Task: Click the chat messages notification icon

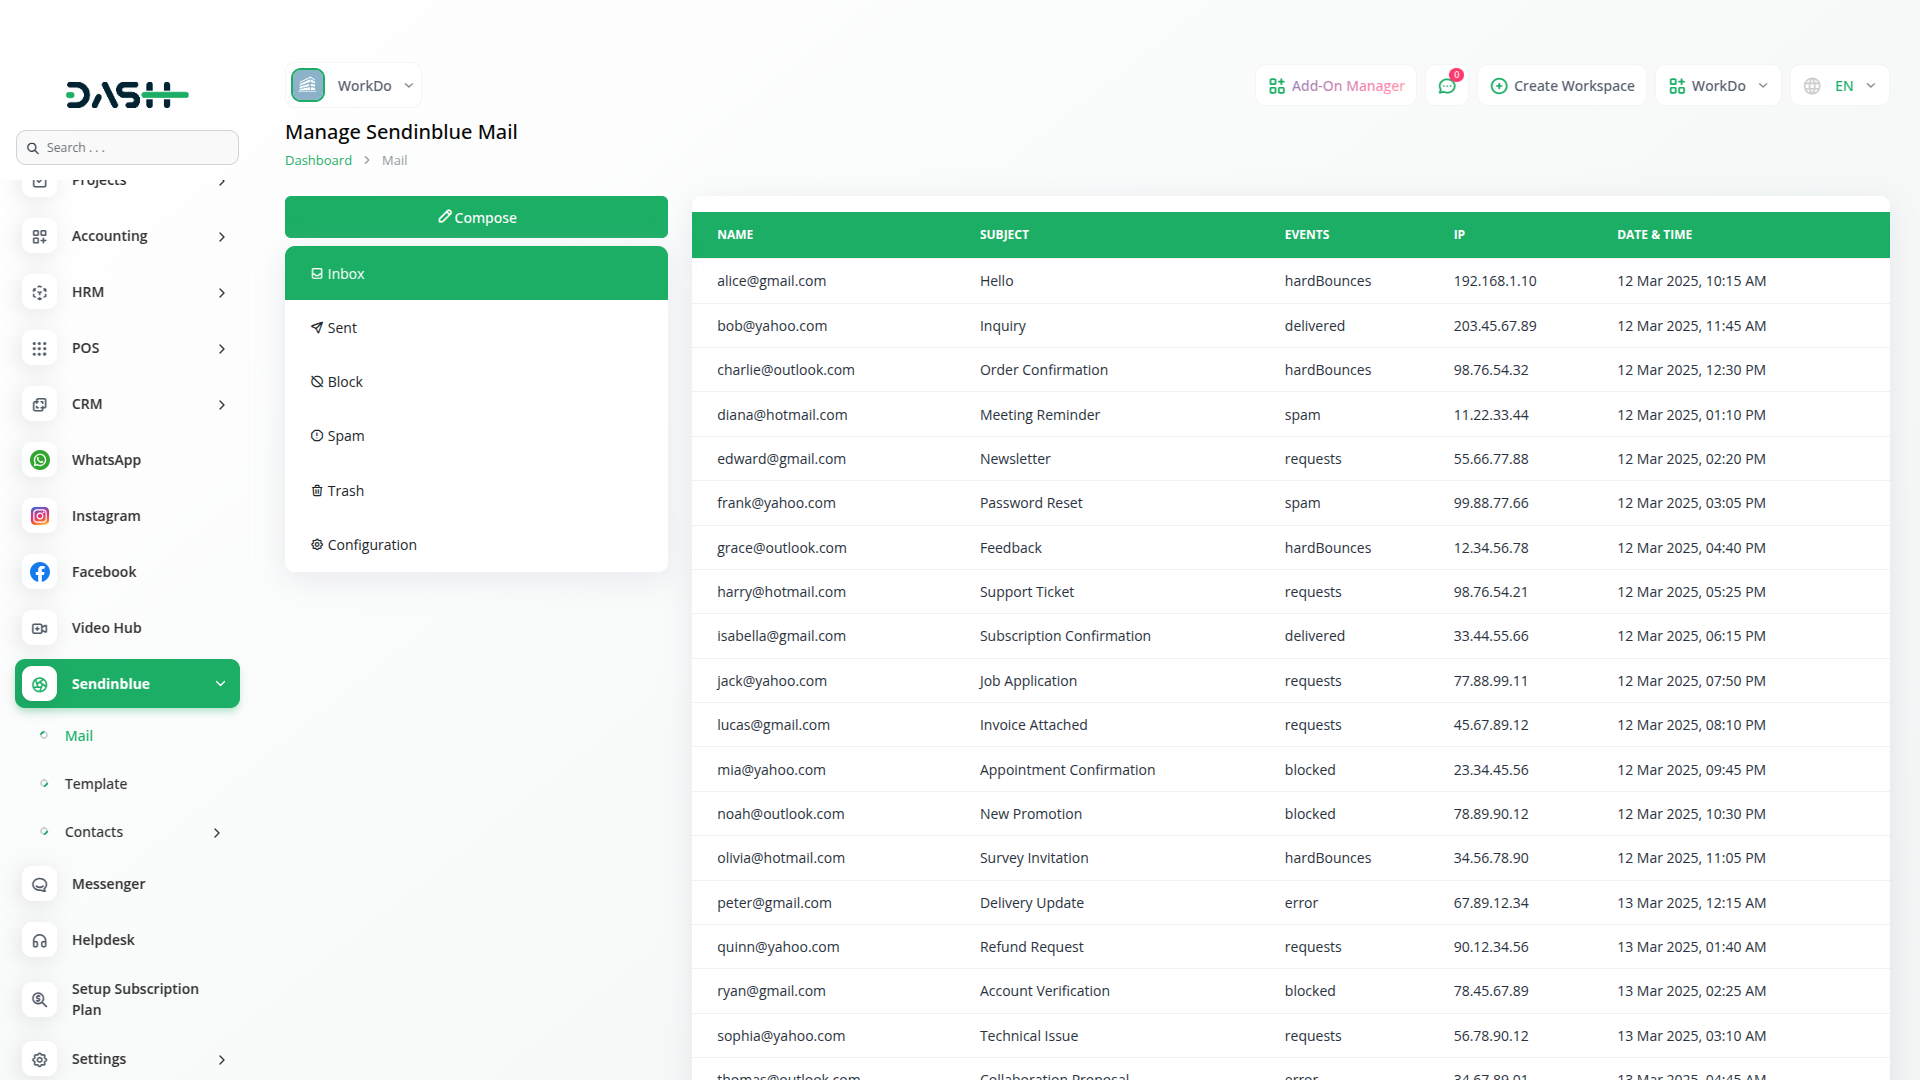Action: [1447, 86]
